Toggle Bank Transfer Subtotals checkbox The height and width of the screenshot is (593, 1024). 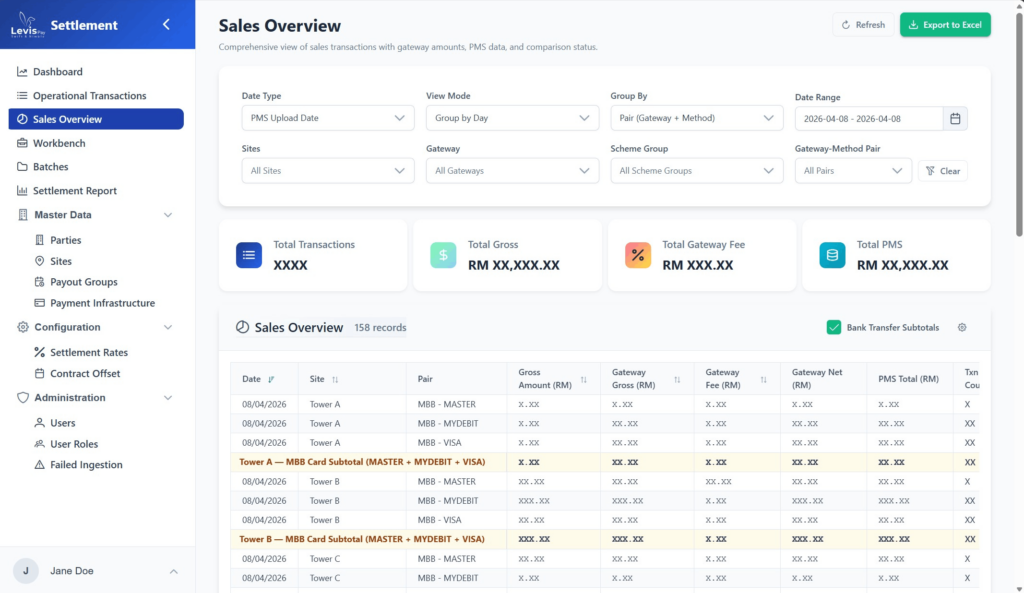tap(834, 327)
